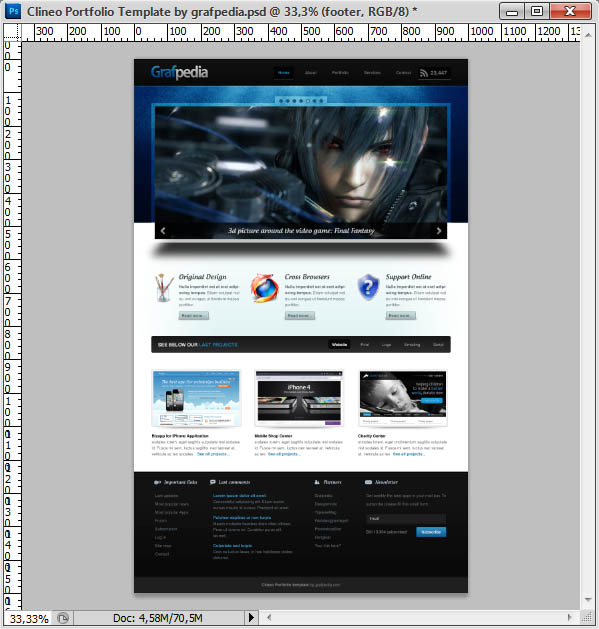Click the Photoshop Ps icon in the title bar
This screenshot has height=629, width=599.
pos(13,11)
